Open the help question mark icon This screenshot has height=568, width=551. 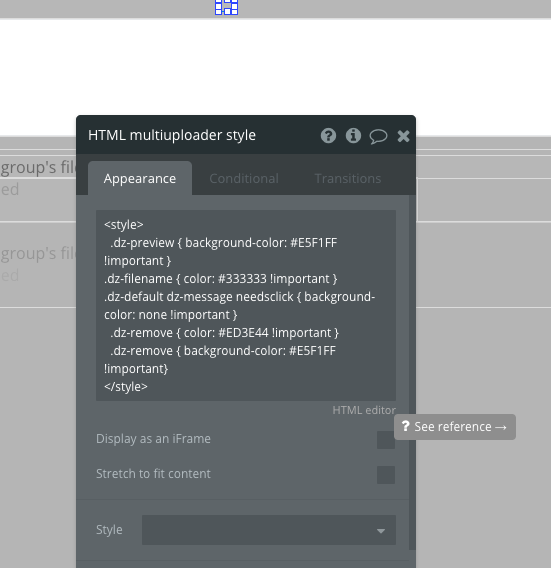point(328,136)
